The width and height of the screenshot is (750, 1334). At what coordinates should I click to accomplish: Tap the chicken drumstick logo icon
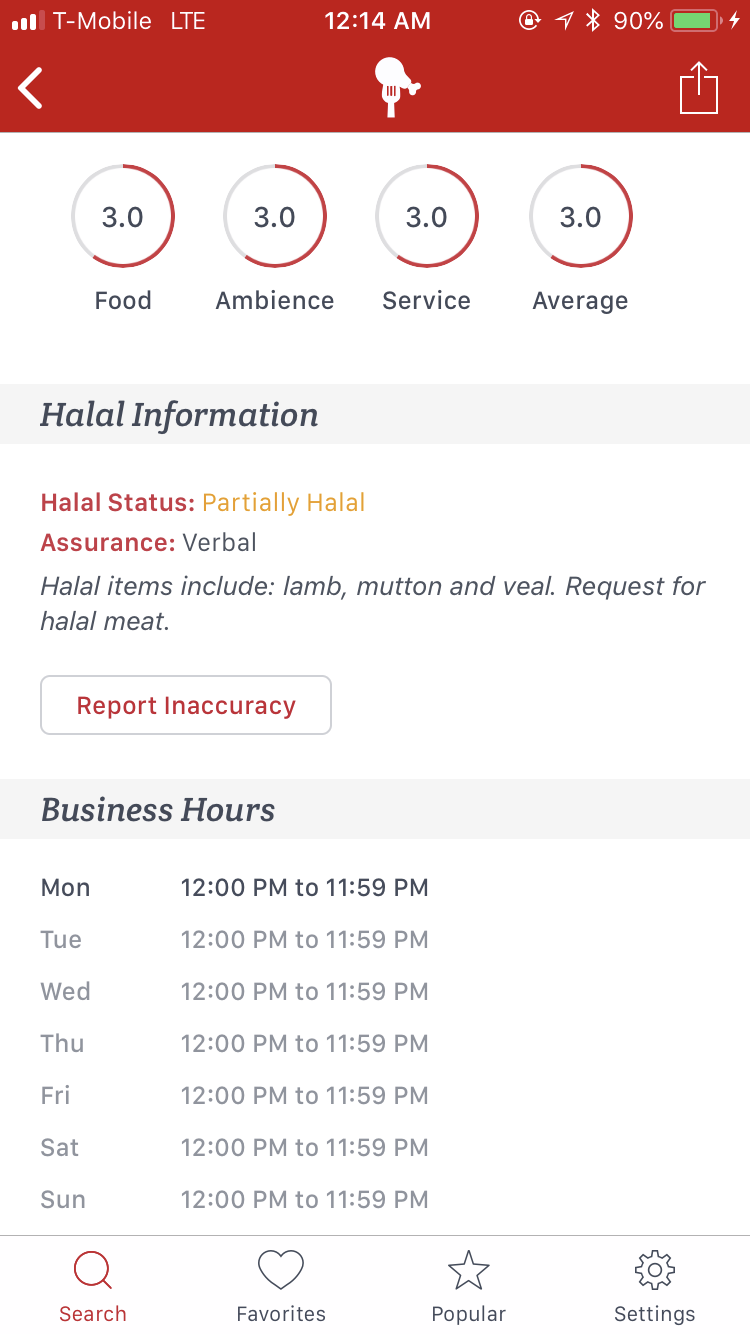point(395,88)
